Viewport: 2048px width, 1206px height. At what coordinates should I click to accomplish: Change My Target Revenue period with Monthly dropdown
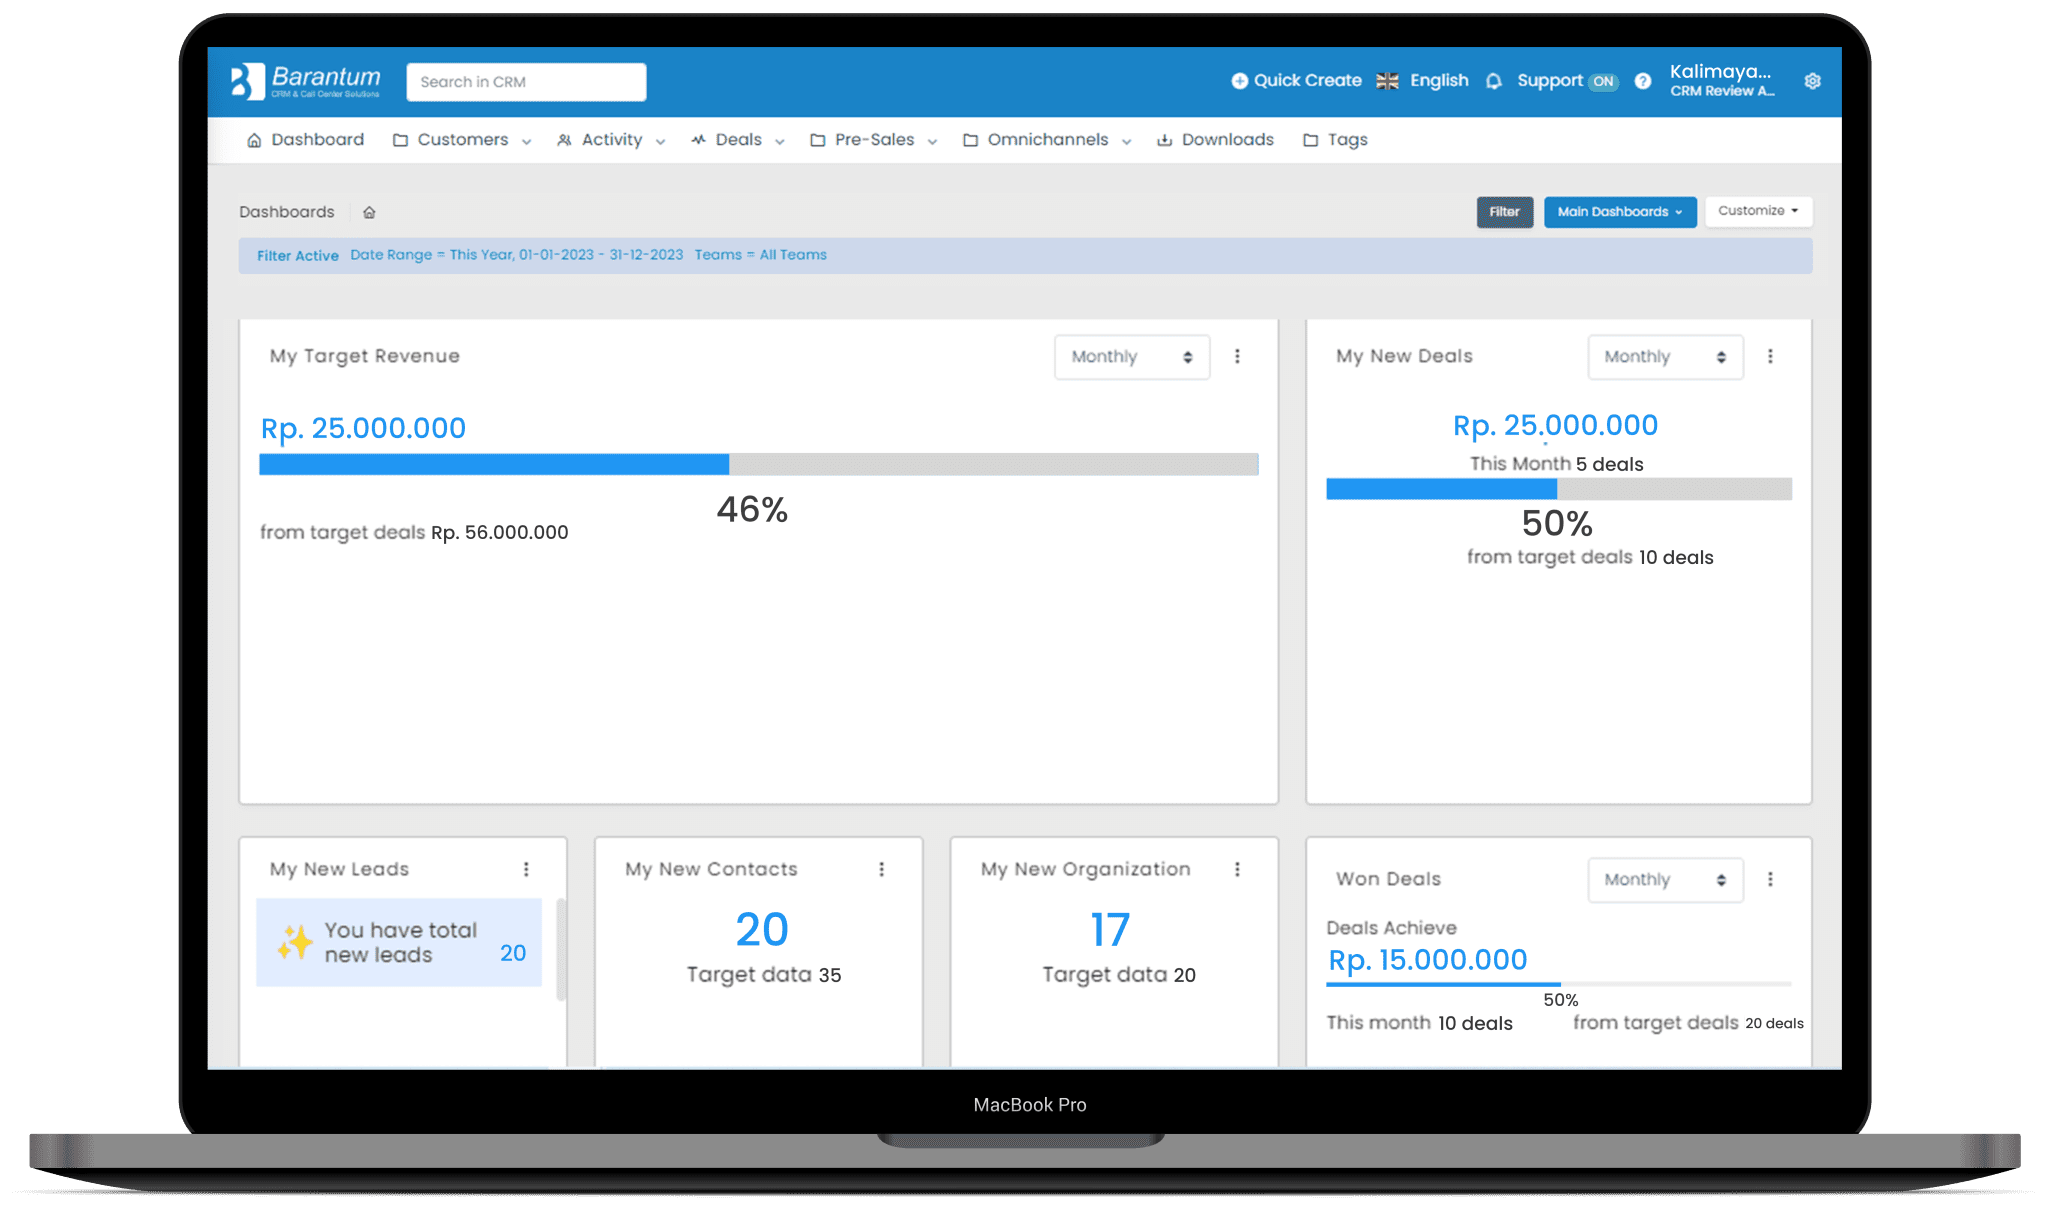(x=1131, y=356)
